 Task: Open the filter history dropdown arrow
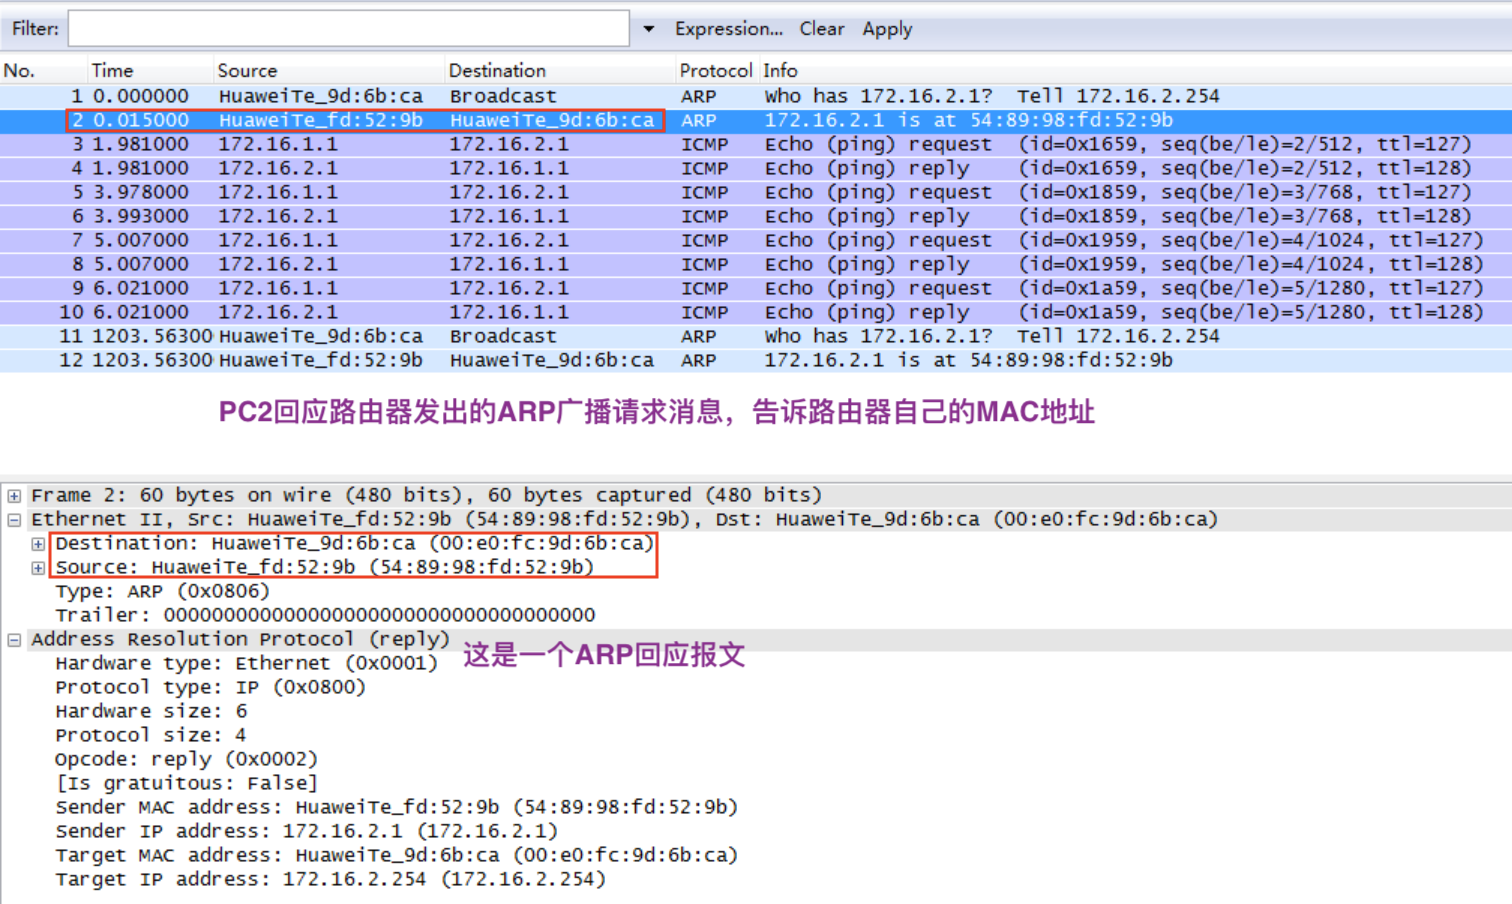point(648,29)
